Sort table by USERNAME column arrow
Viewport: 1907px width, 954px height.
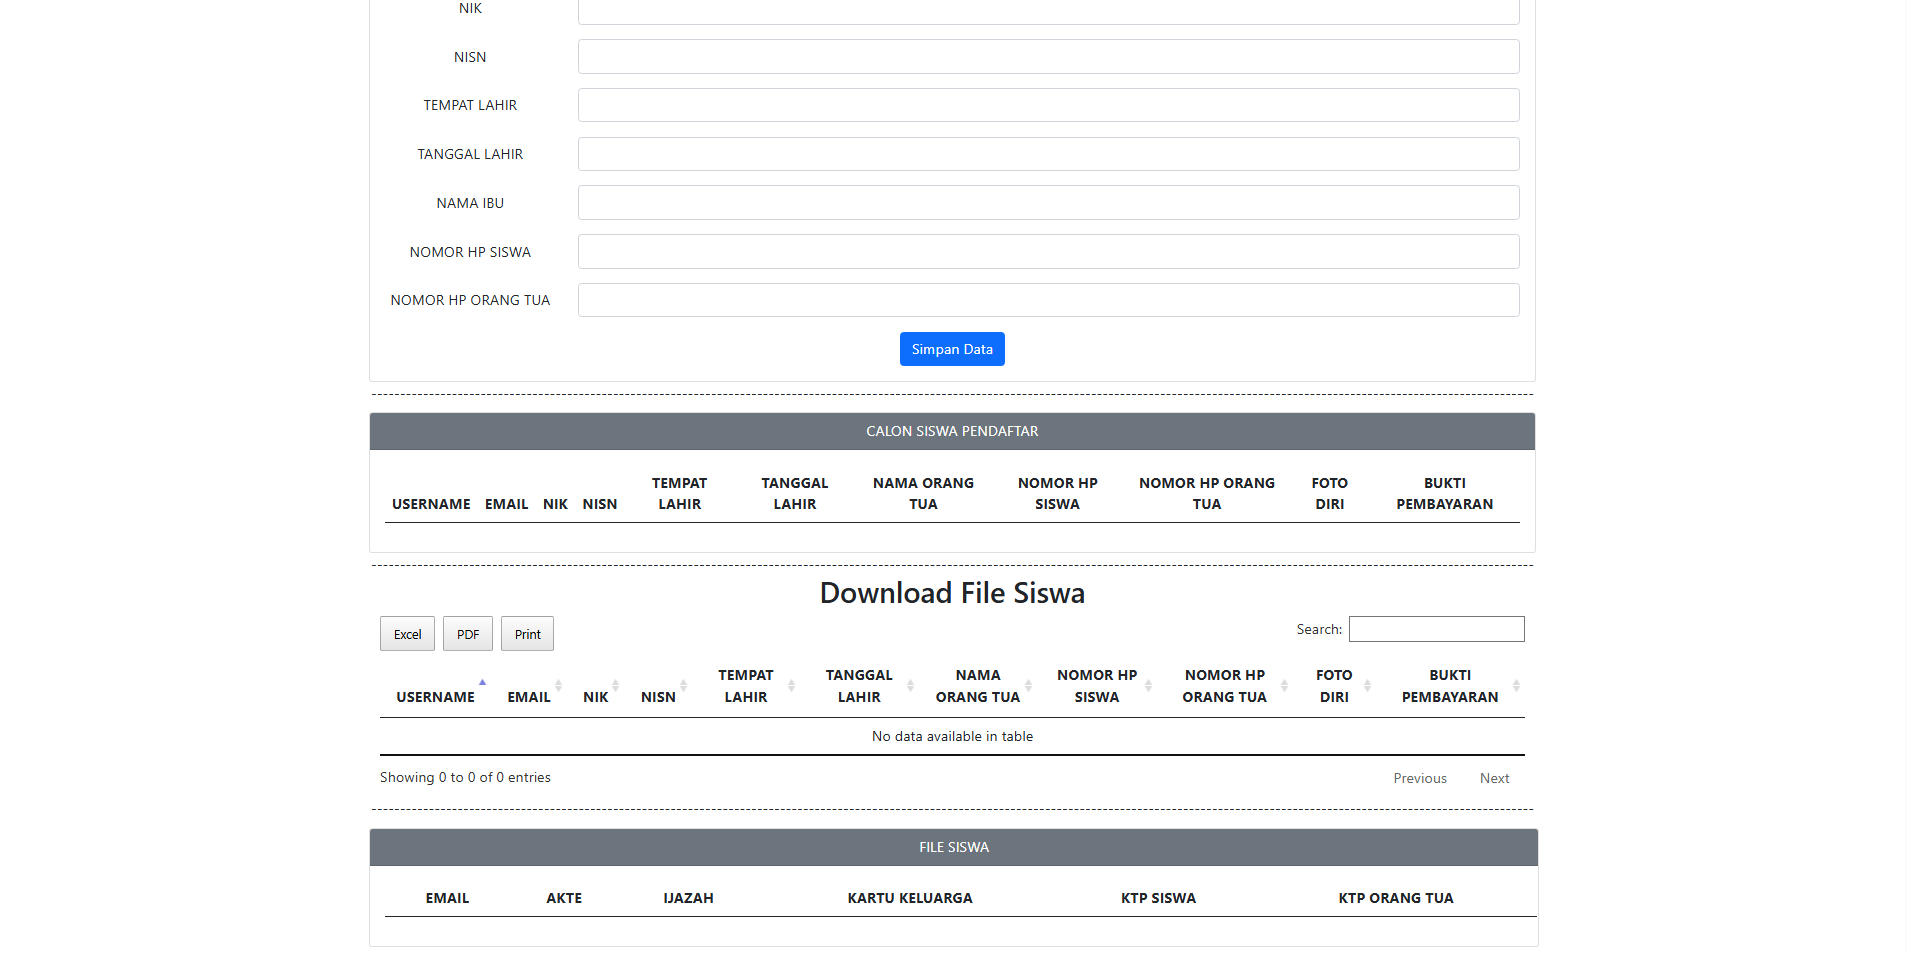[482, 685]
